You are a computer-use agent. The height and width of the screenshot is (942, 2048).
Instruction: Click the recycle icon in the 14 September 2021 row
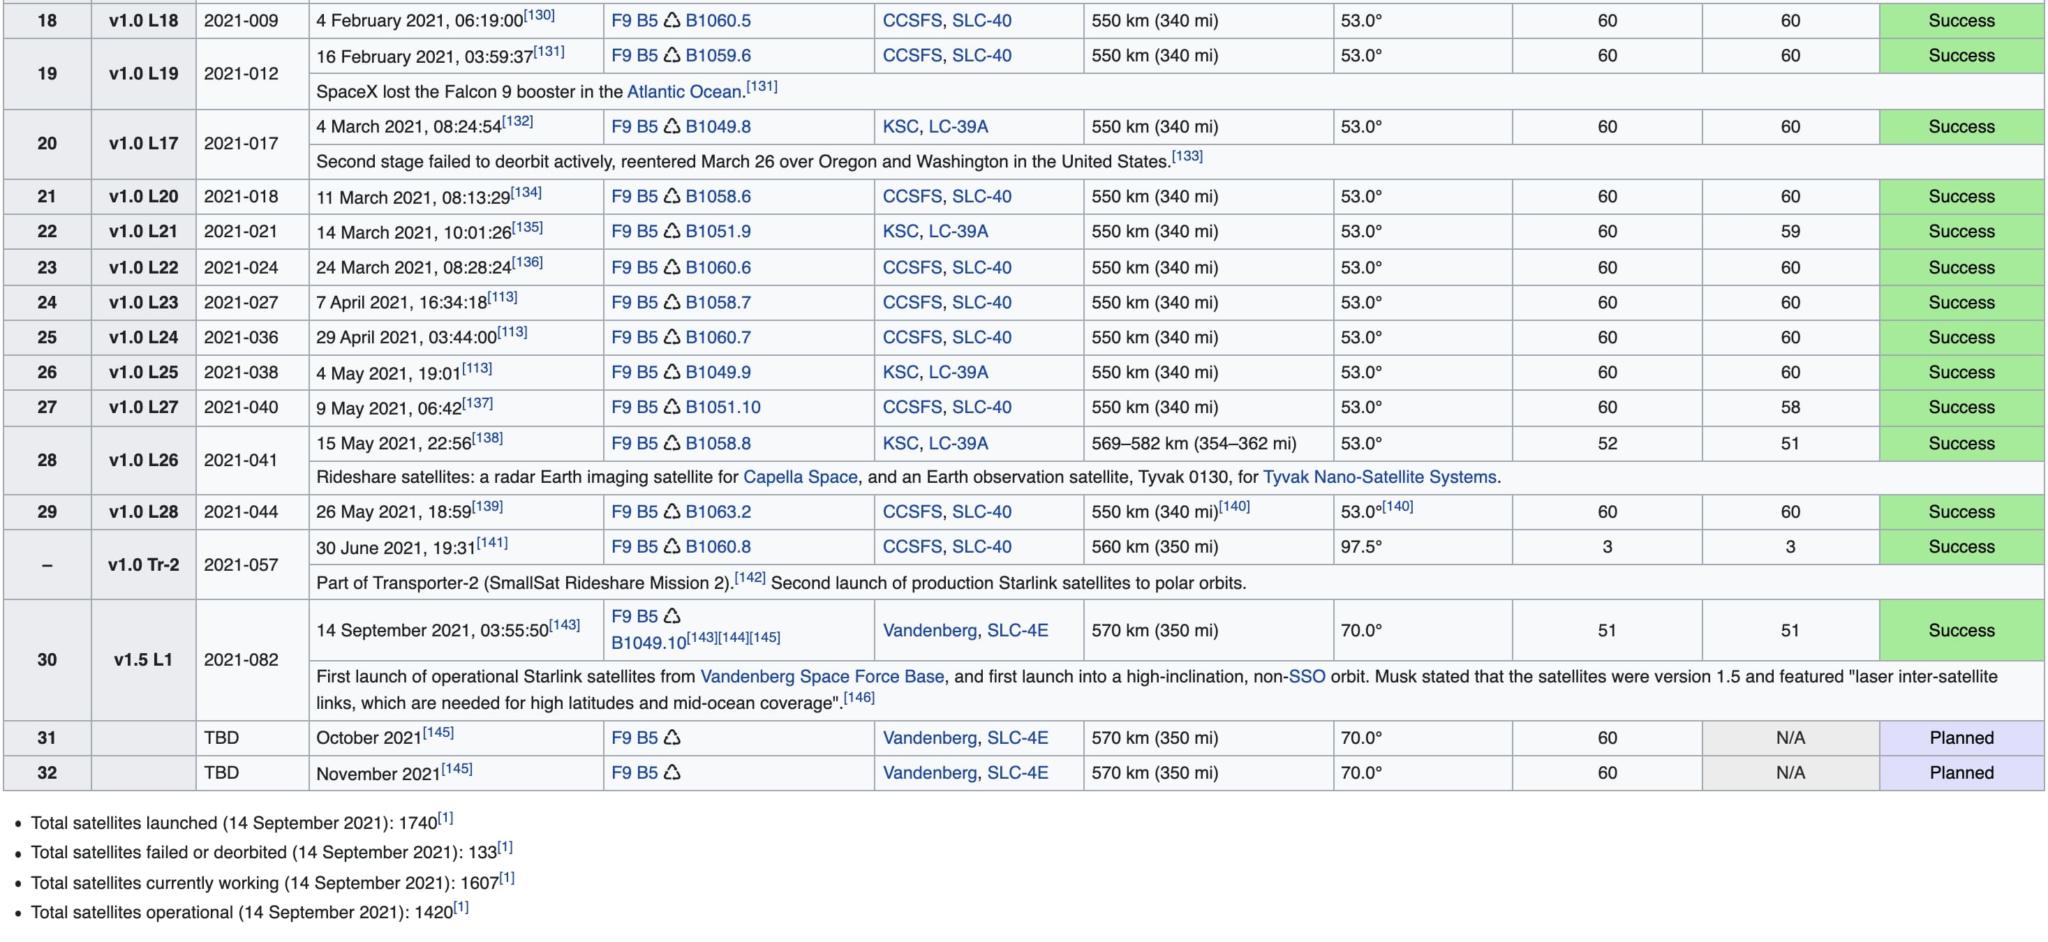coord(671,617)
